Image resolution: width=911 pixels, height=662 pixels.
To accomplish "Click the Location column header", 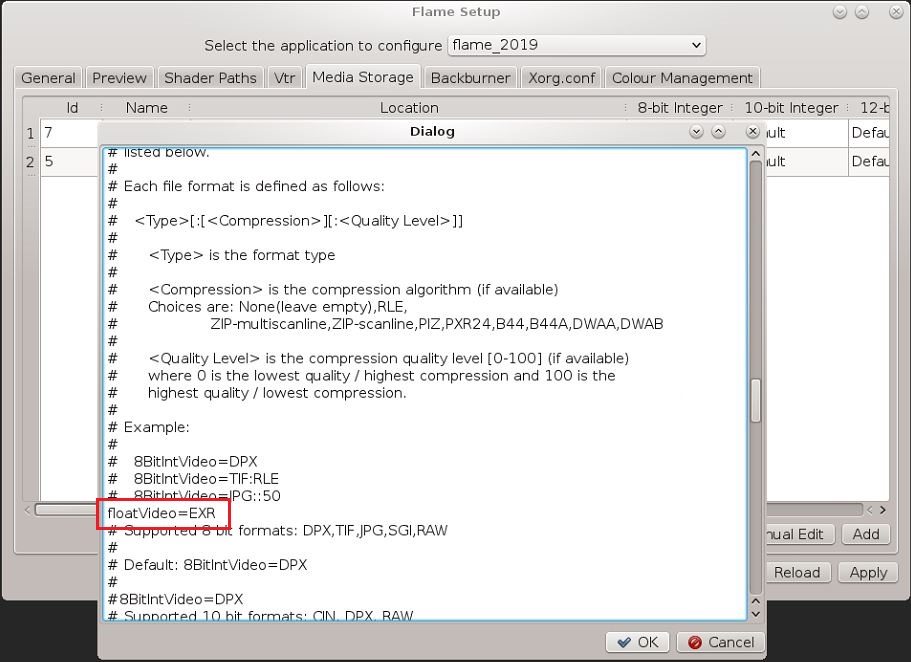I will [x=409, y=107].
